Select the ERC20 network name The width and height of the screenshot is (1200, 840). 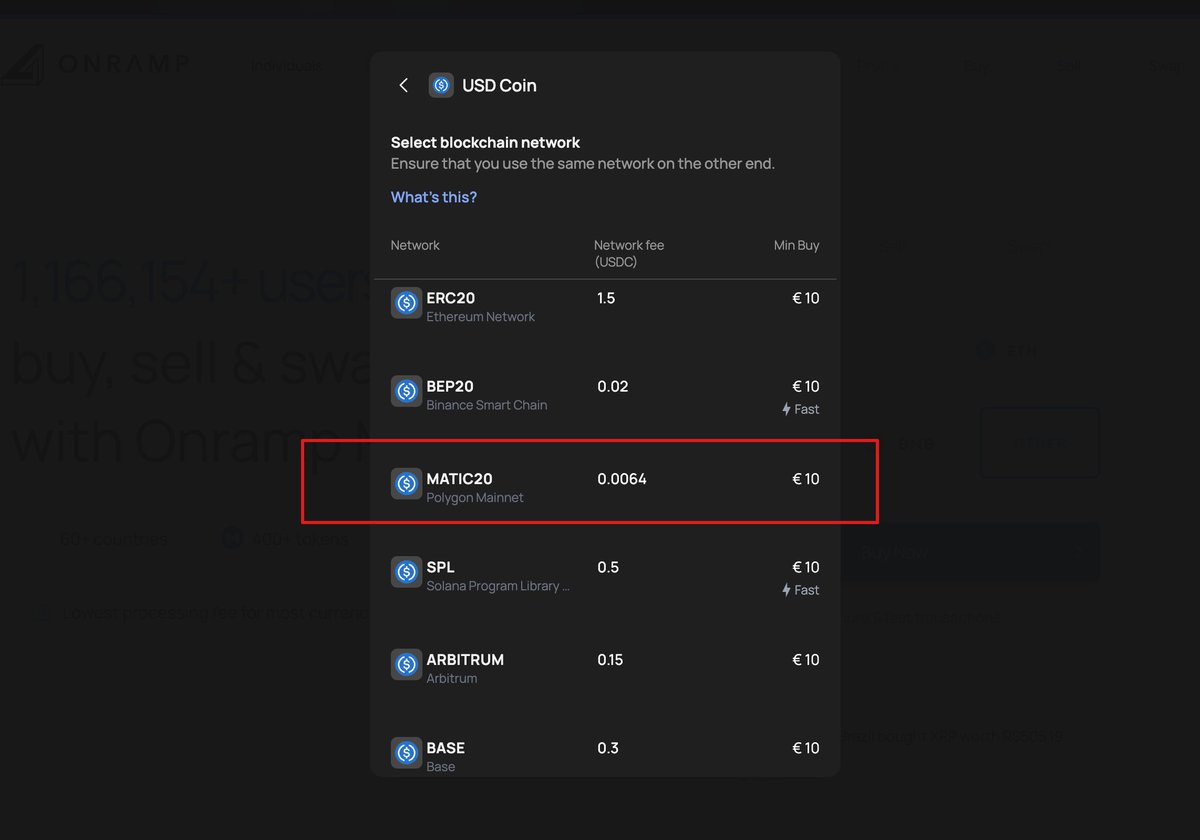[451, 298]
